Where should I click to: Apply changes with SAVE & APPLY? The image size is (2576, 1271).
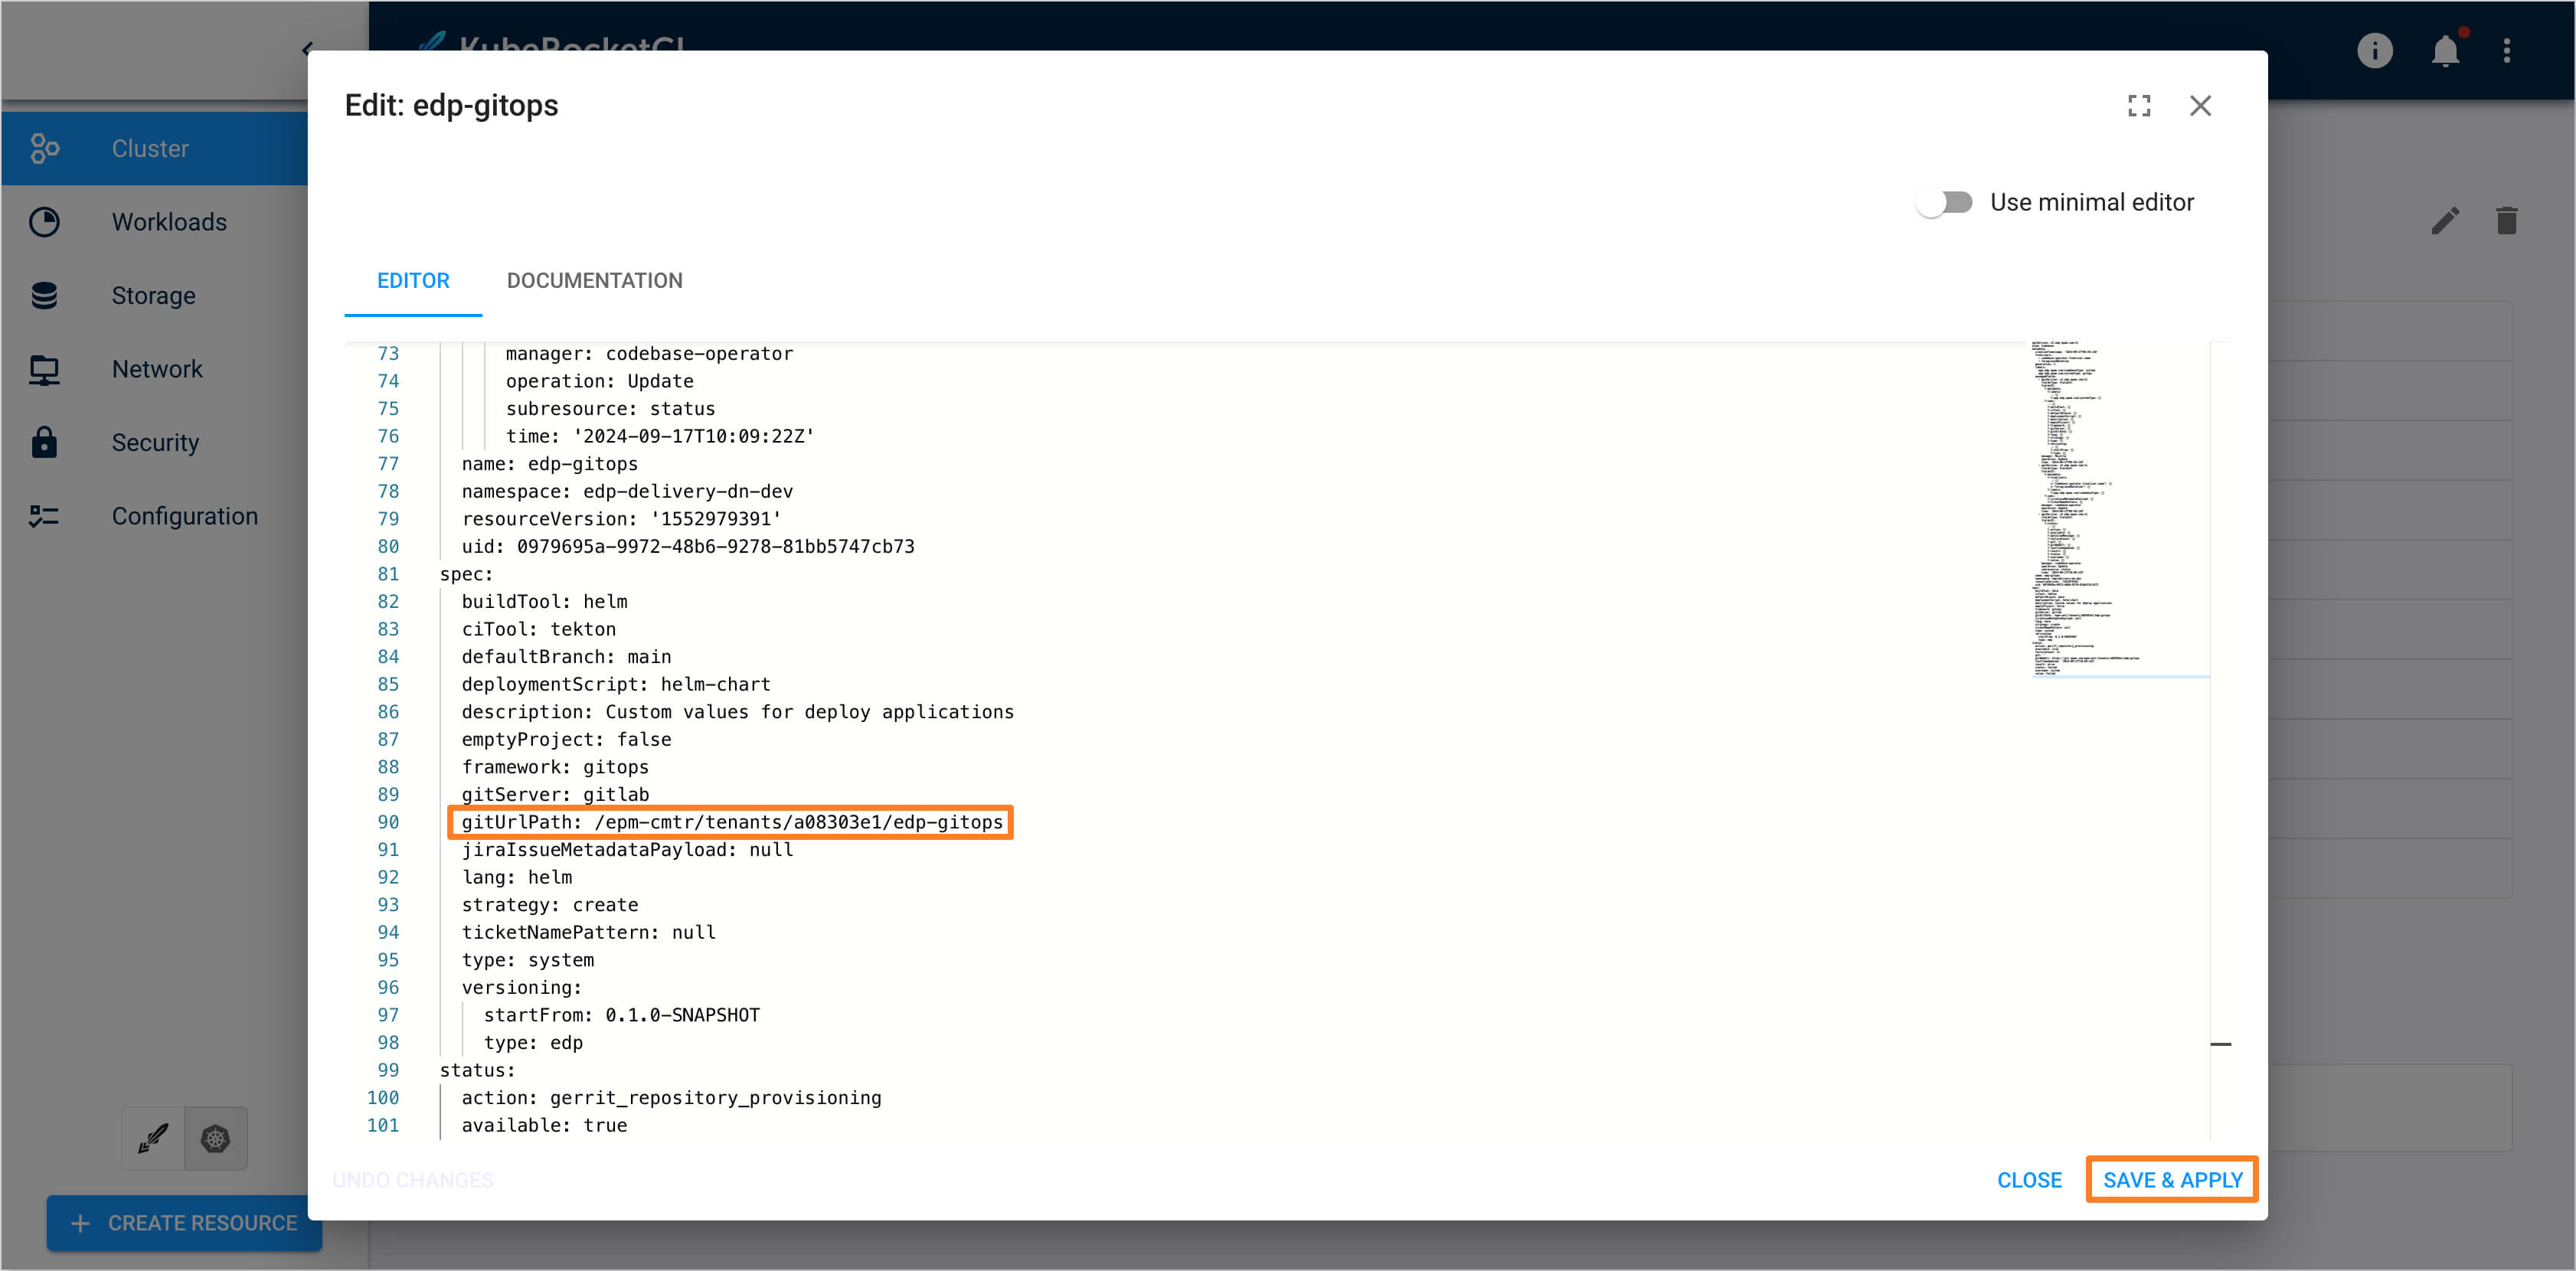point(2171,1179)
